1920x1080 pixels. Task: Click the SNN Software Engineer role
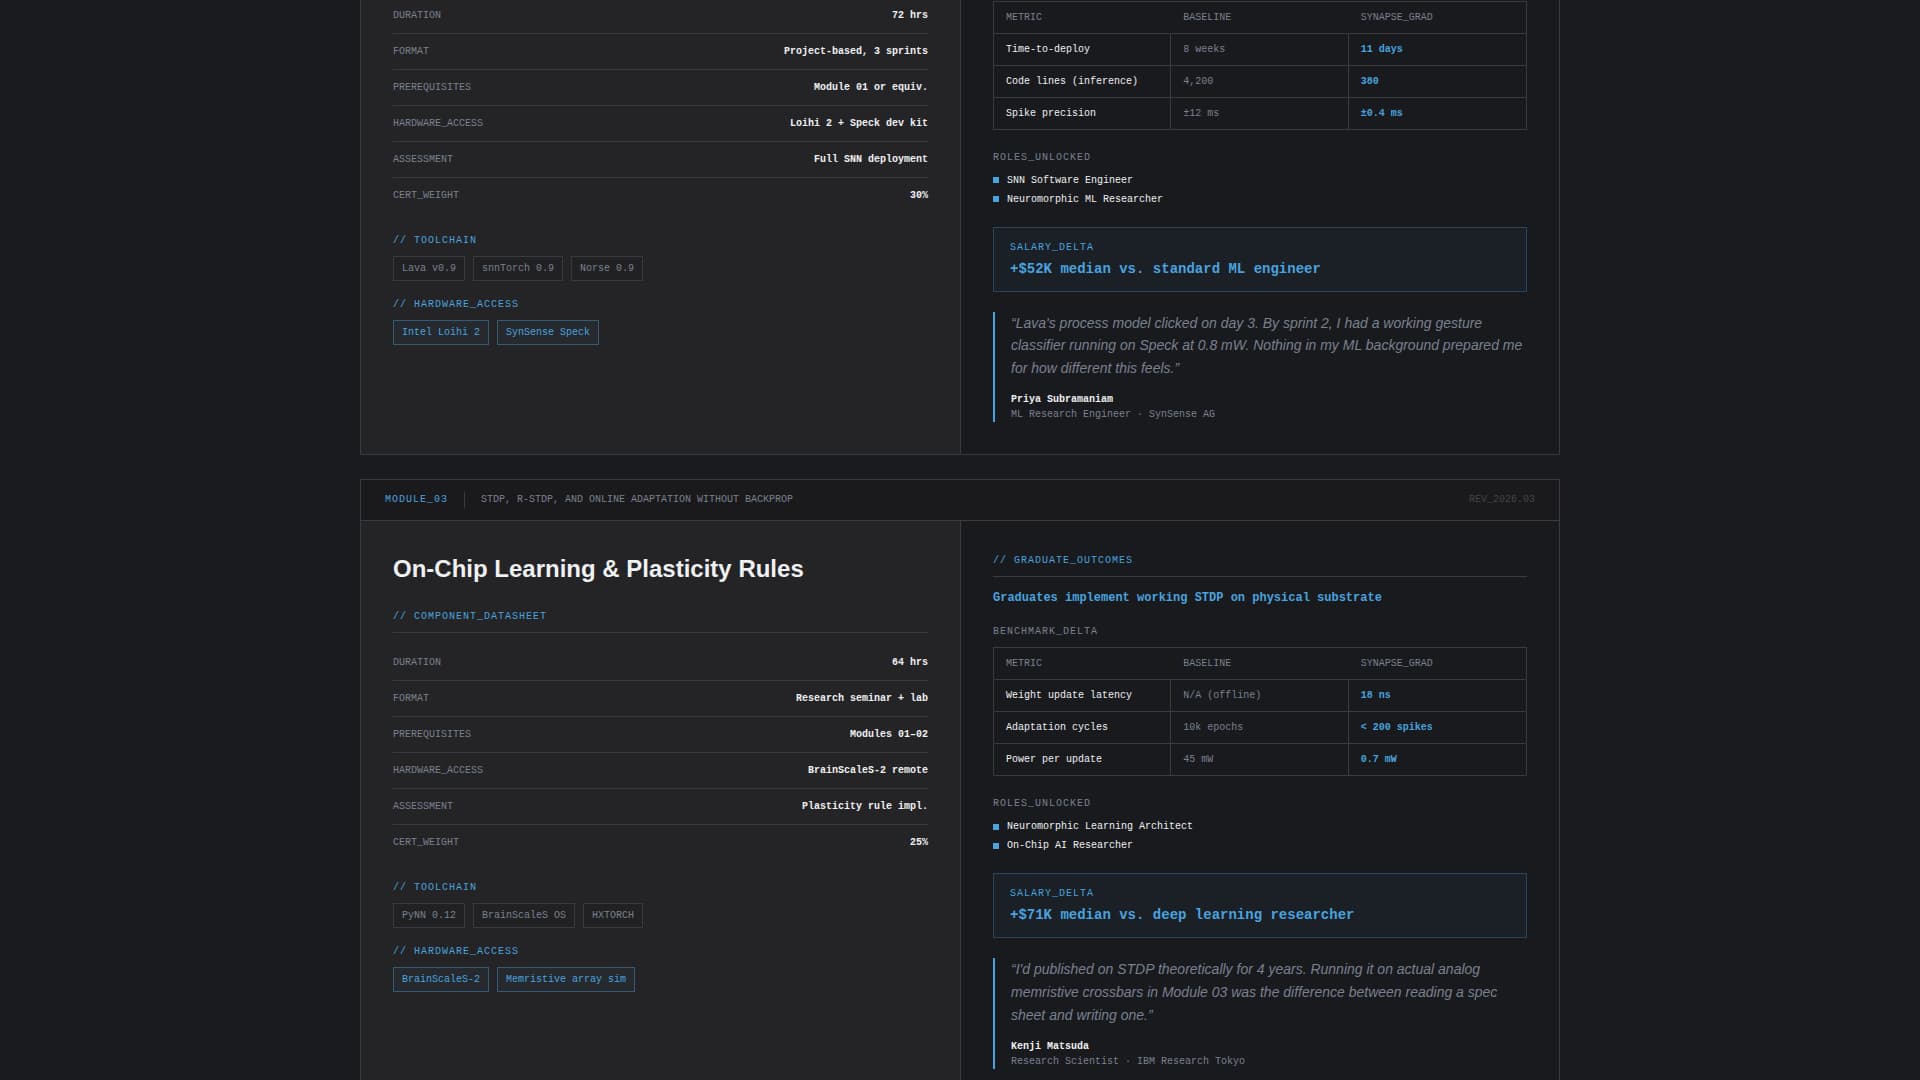click(x=1069, y=180)
